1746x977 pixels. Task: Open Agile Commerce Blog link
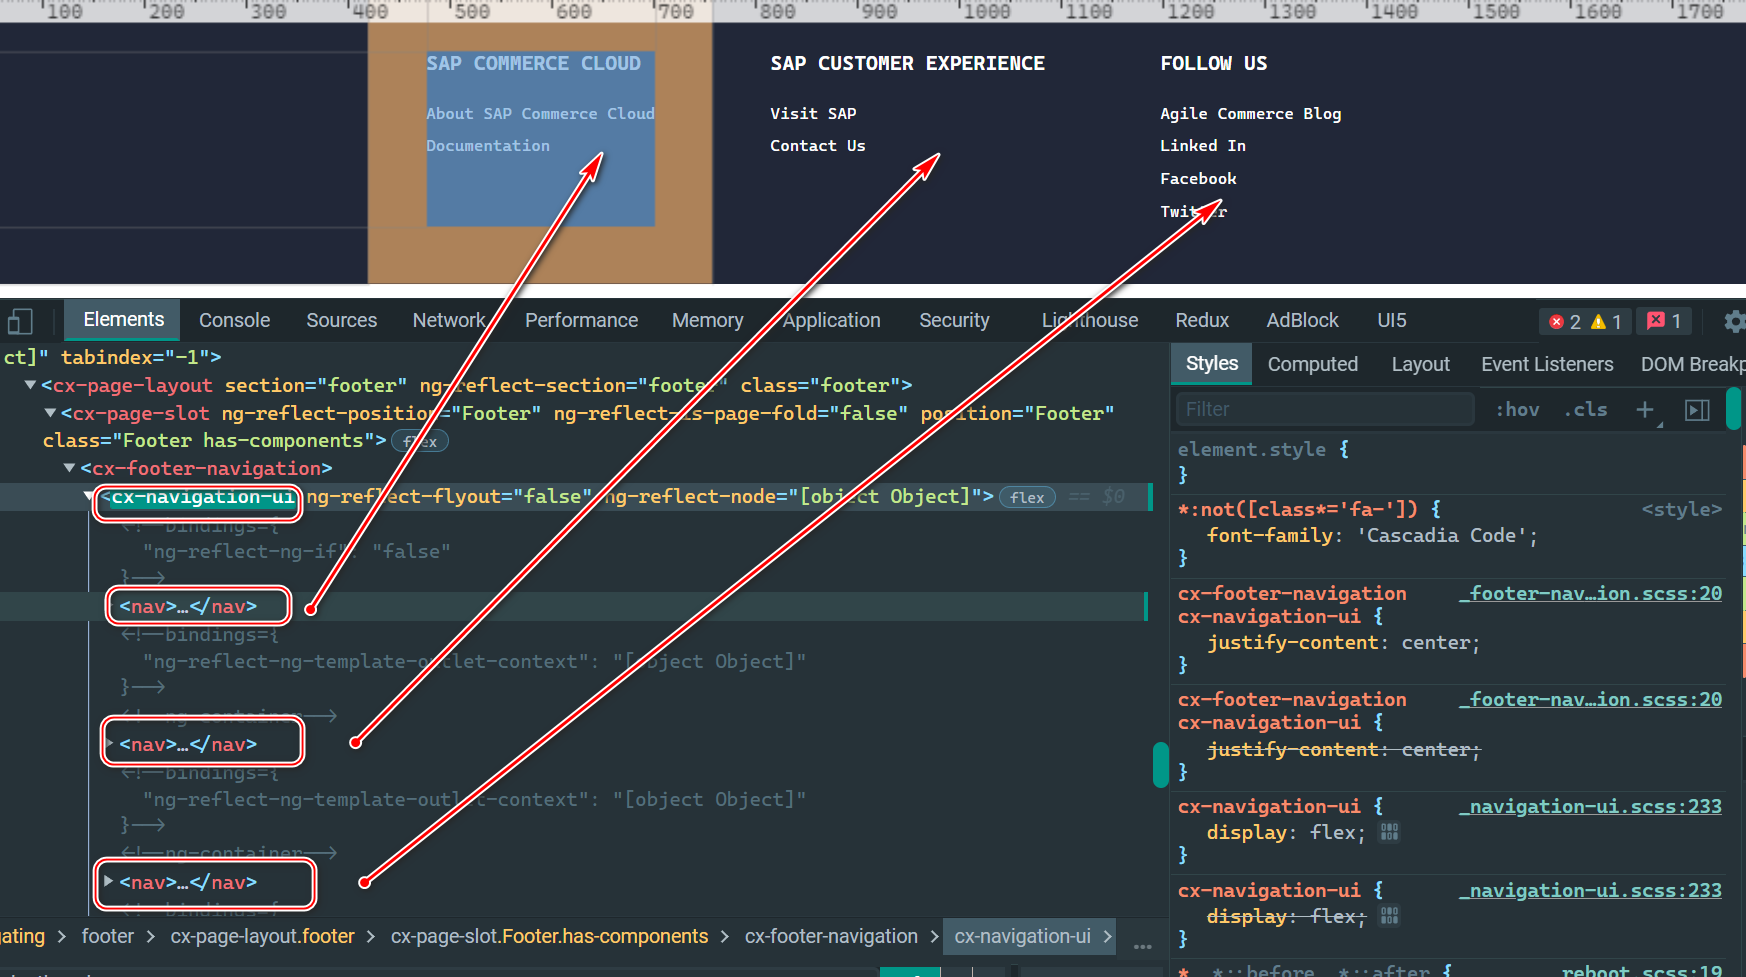1250,114
